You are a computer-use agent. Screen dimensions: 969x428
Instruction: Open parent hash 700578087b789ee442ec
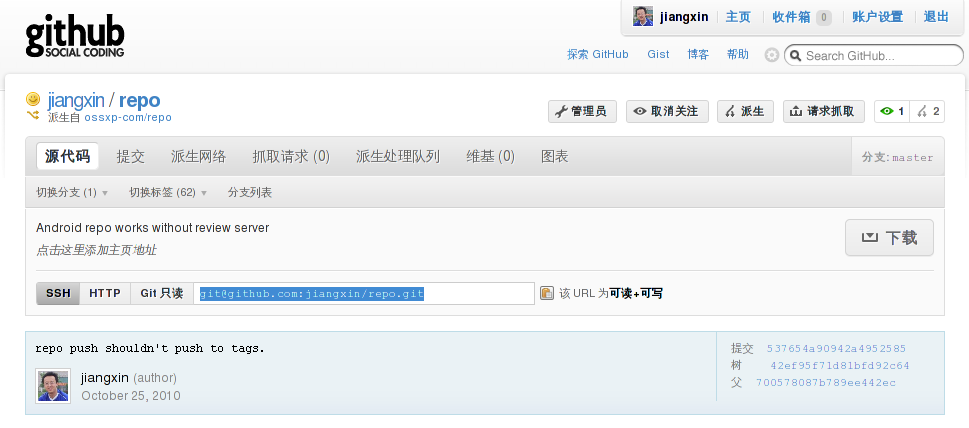pyautogui.click(x=826, y=383)
